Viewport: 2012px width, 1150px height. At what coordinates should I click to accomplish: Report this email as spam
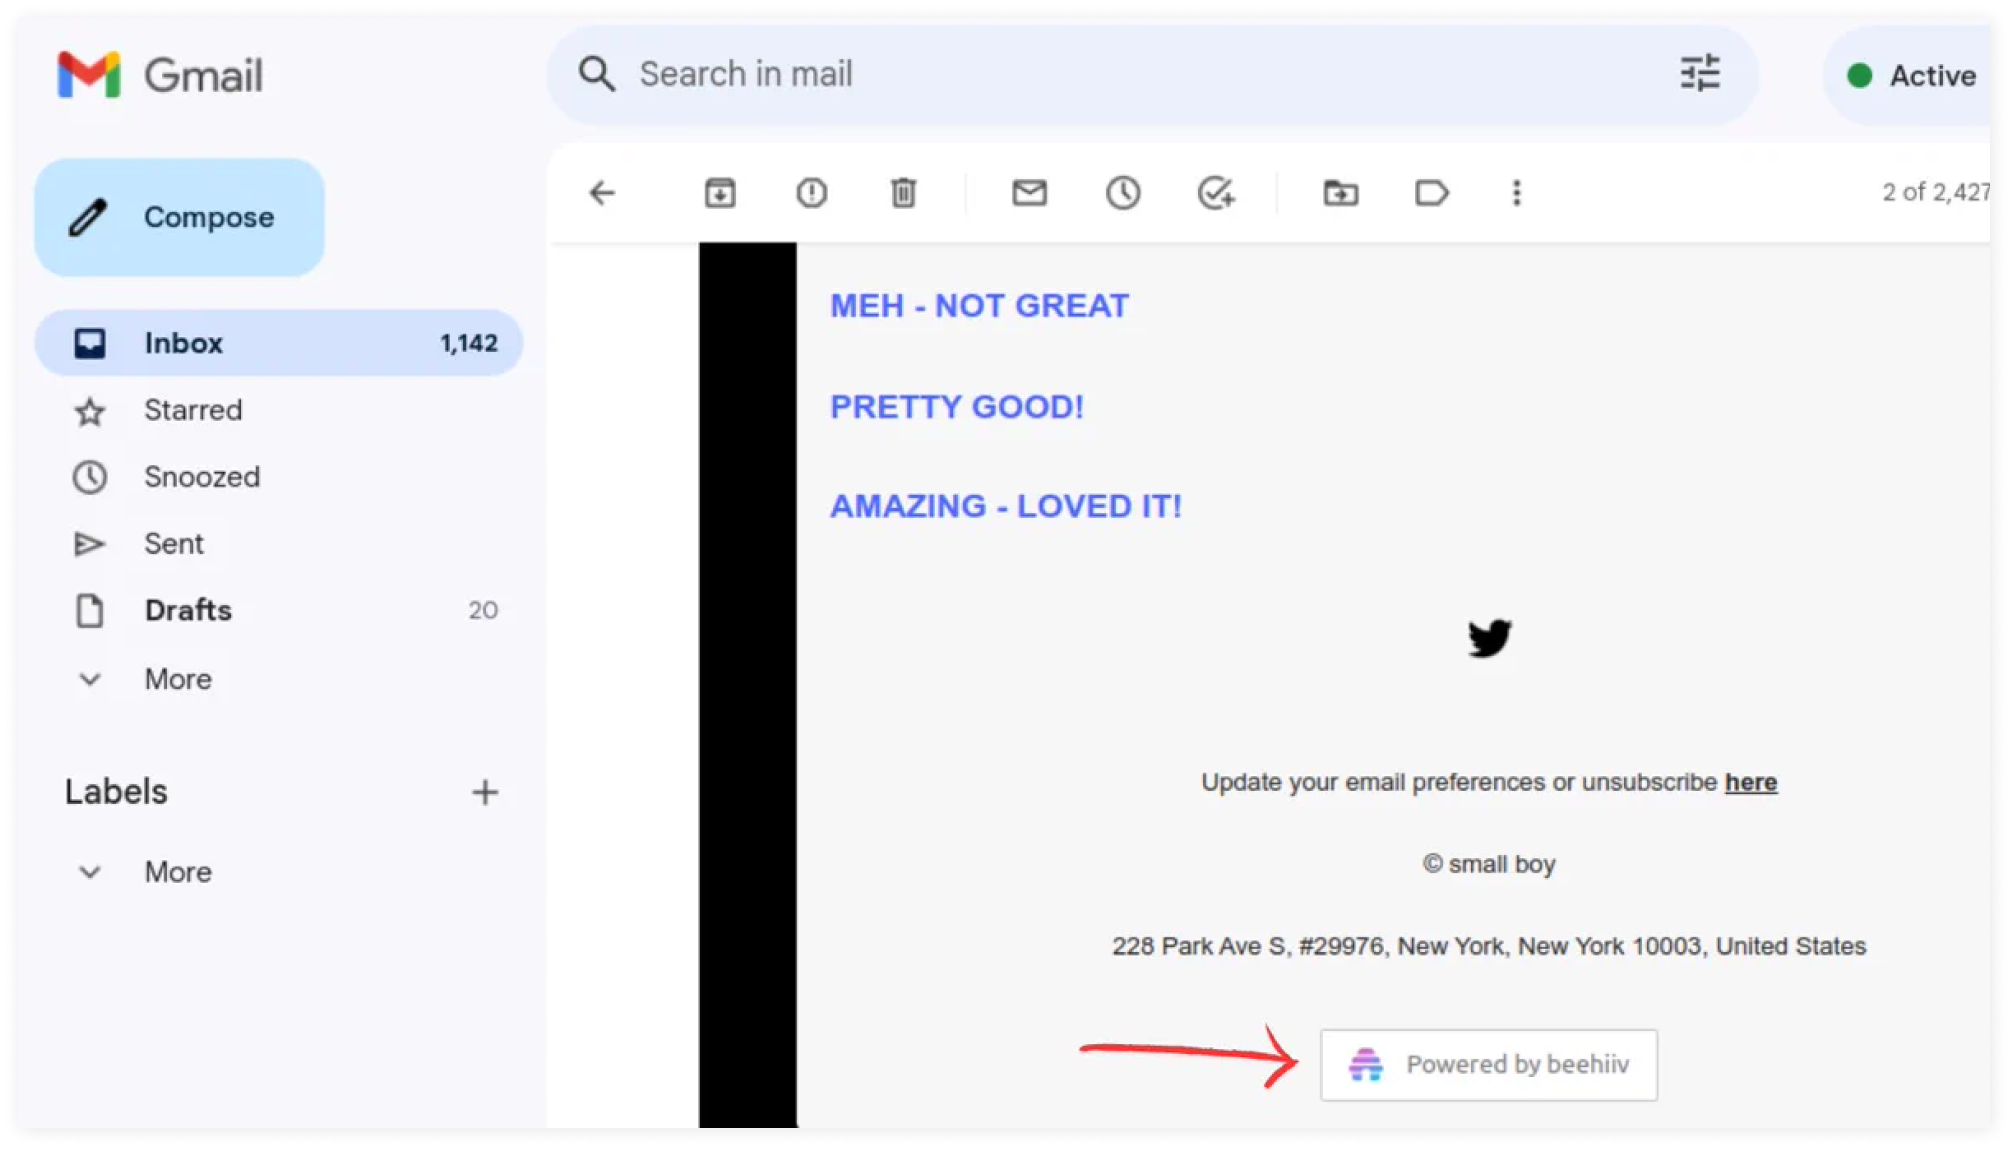click(811, 192)
